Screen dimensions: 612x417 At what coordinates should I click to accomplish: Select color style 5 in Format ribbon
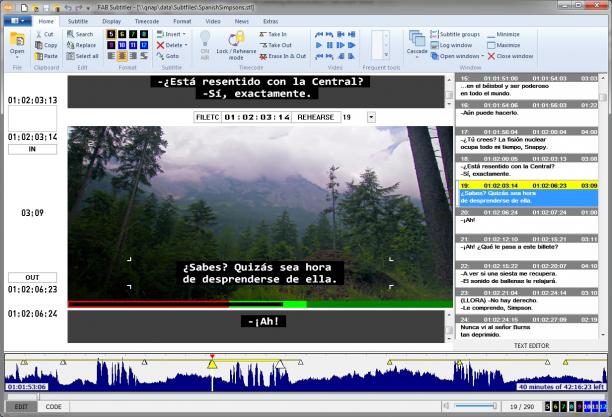[x=111, y=34]
